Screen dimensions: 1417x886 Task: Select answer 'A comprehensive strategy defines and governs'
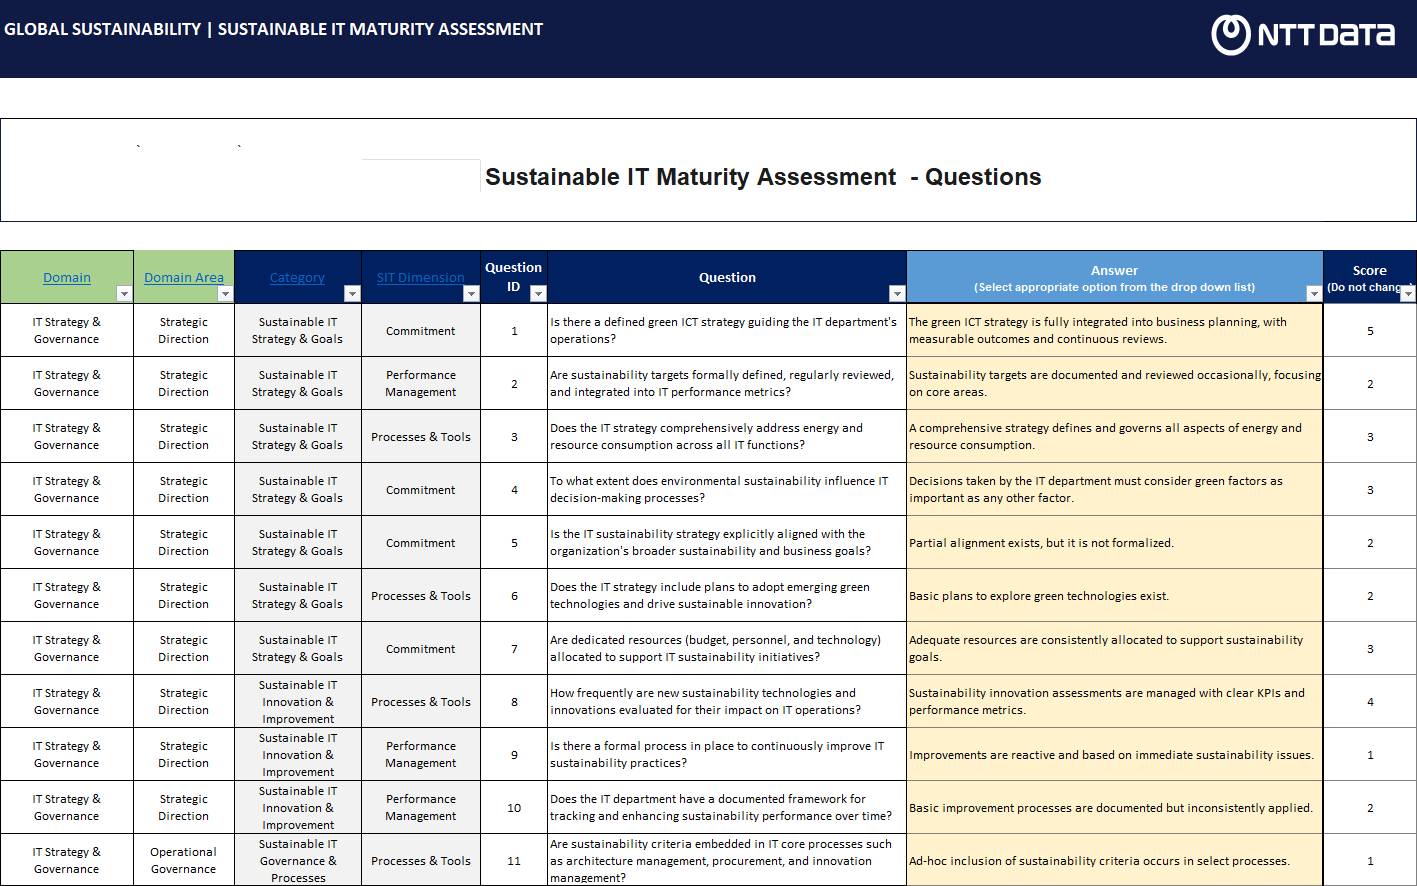point(1115,436)
